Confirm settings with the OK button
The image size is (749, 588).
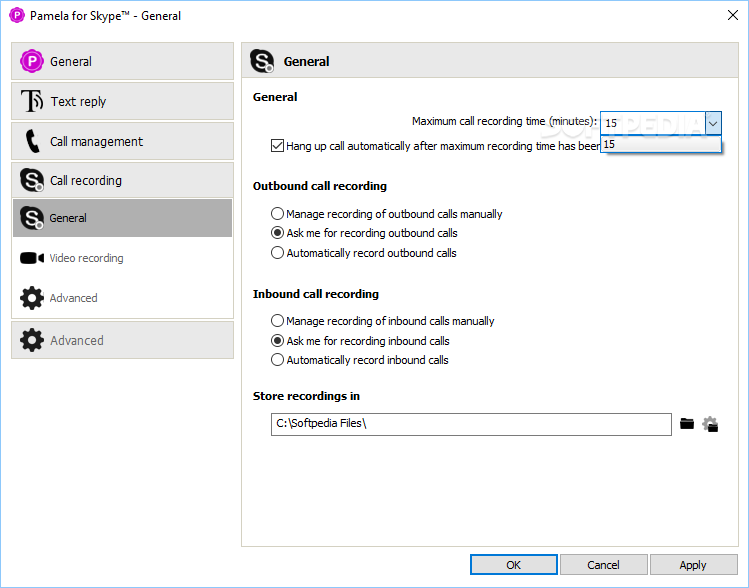click(x=514, y=565)
